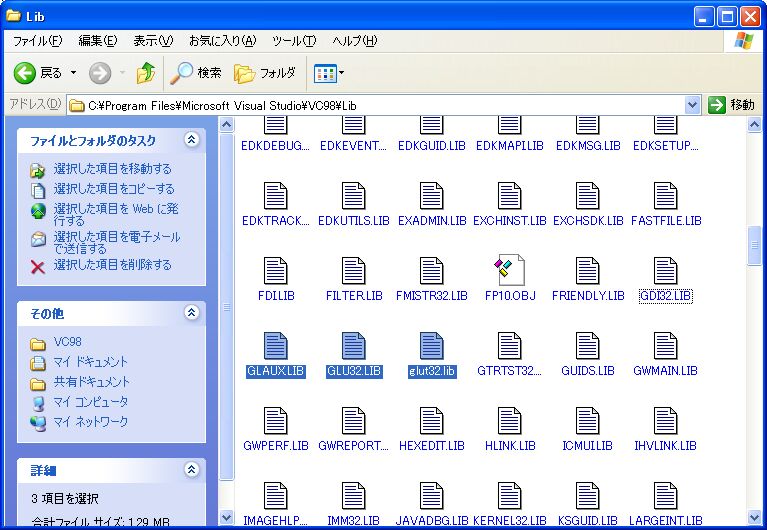Screen dimensions: 767x530
Task: Select the GWREPORT file icon
Action: (353, 420)
